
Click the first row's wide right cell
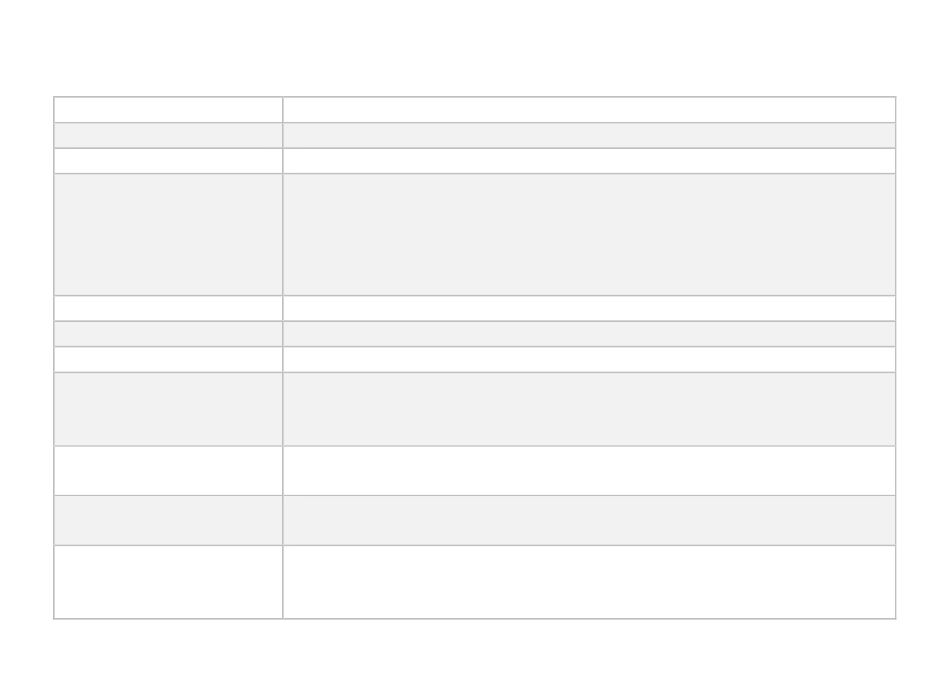[x=589, y=110]
